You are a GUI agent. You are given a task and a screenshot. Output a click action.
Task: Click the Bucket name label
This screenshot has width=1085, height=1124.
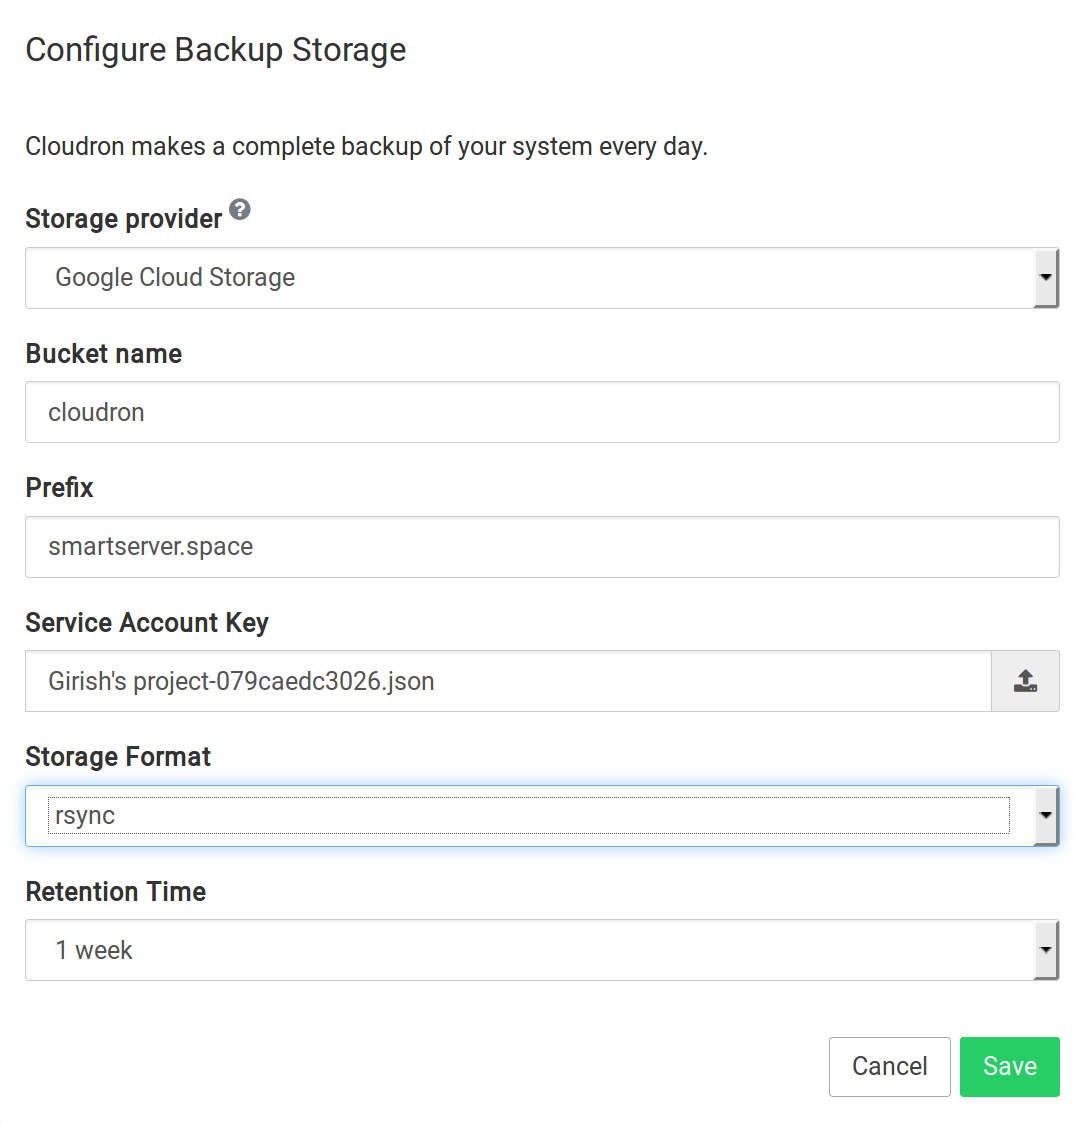104,354
